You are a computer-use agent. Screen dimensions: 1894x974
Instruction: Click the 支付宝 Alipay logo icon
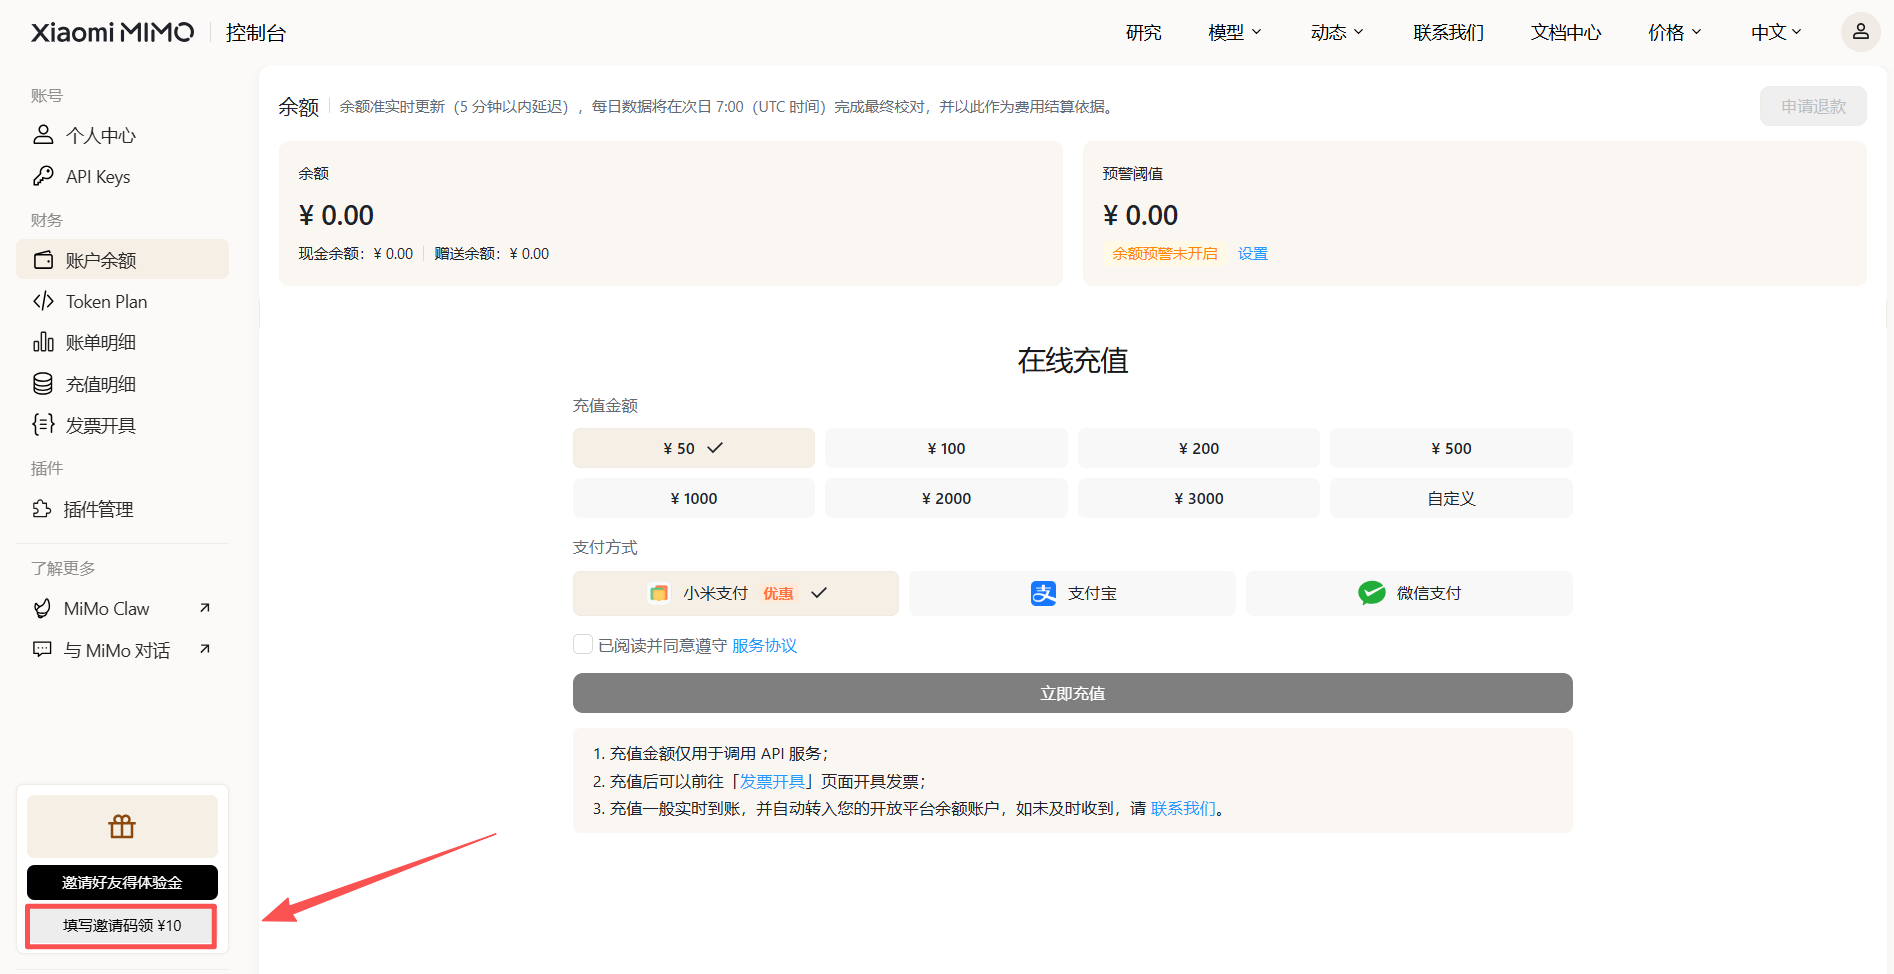tap(1043, 593)
